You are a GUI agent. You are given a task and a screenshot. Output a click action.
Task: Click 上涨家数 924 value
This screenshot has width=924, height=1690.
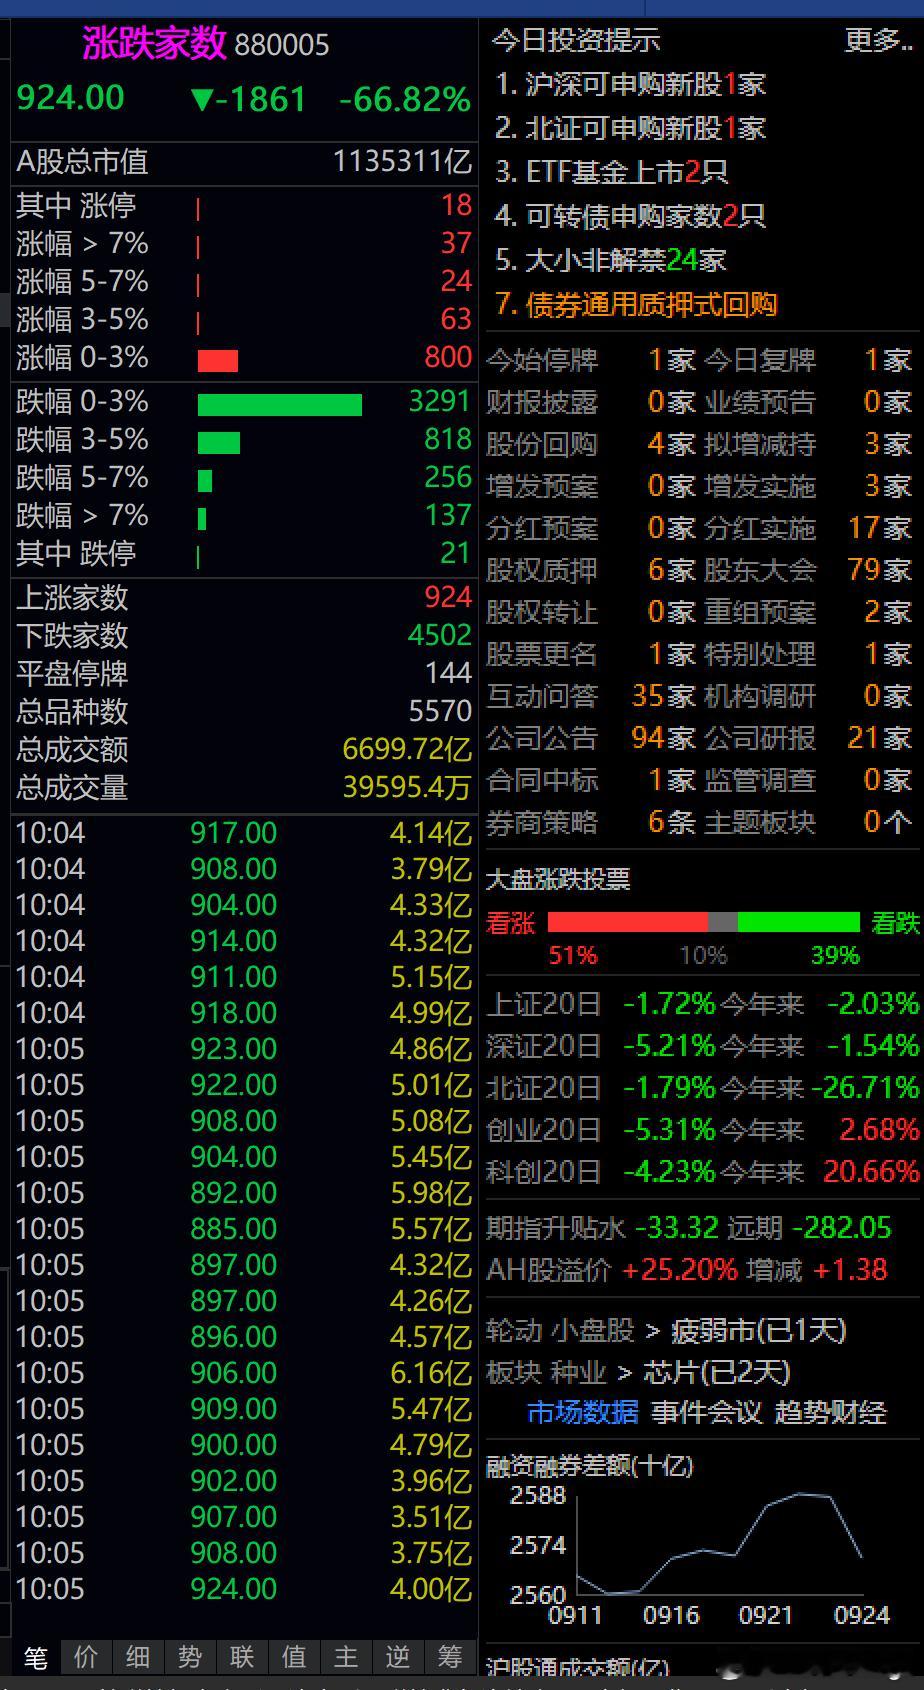click(x=448, y=597)
